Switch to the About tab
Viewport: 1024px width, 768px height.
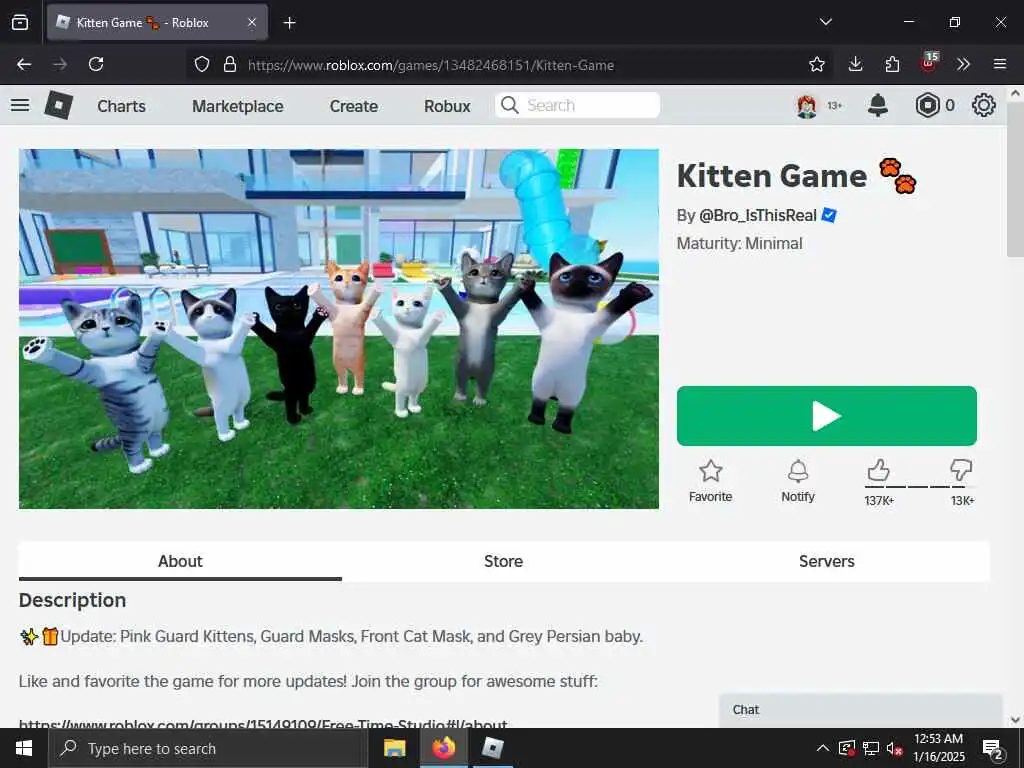tap(180, 561)
